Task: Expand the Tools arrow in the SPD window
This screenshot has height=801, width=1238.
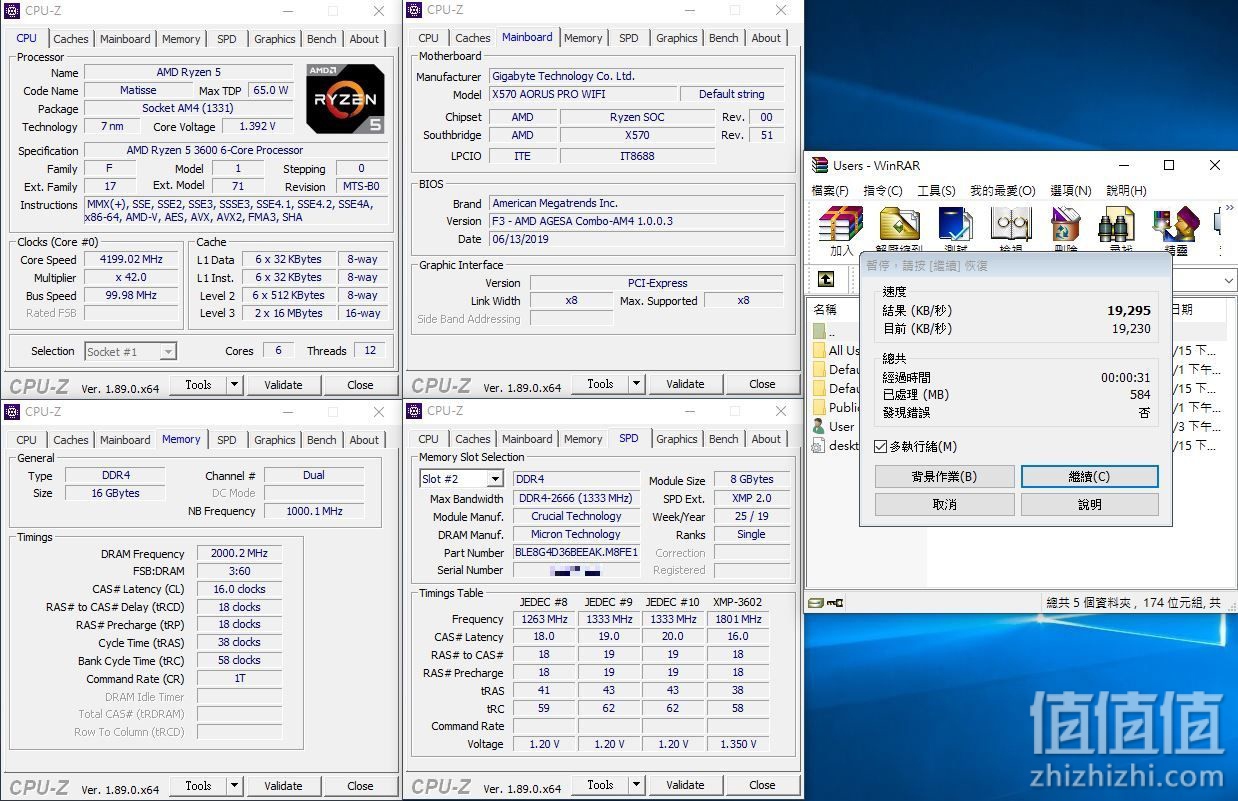Action: 636,784
